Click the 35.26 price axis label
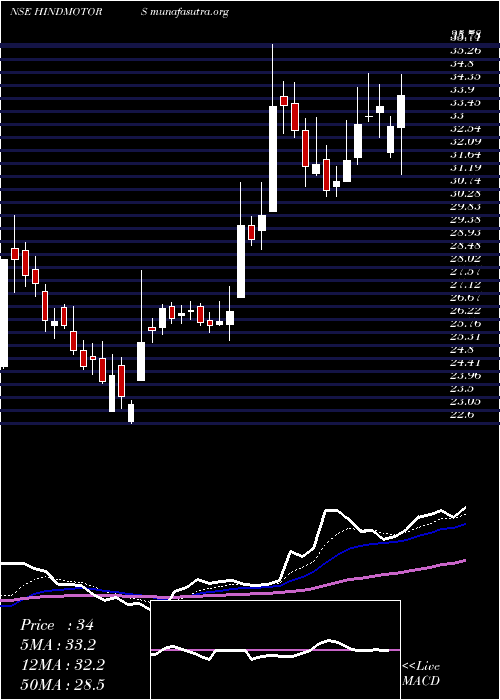 [x=465, y=50]
